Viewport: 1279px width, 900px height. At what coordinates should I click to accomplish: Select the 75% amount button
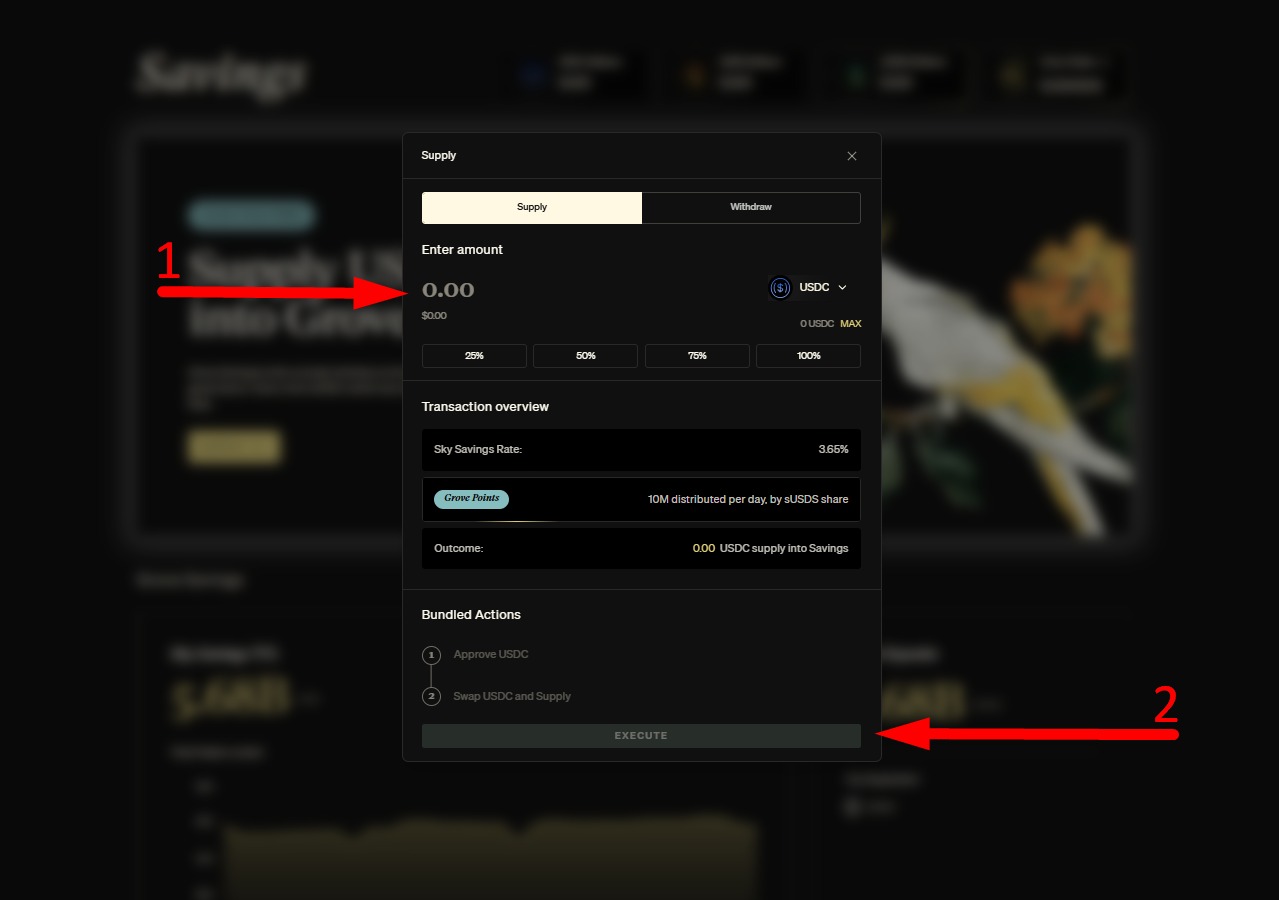697,356
